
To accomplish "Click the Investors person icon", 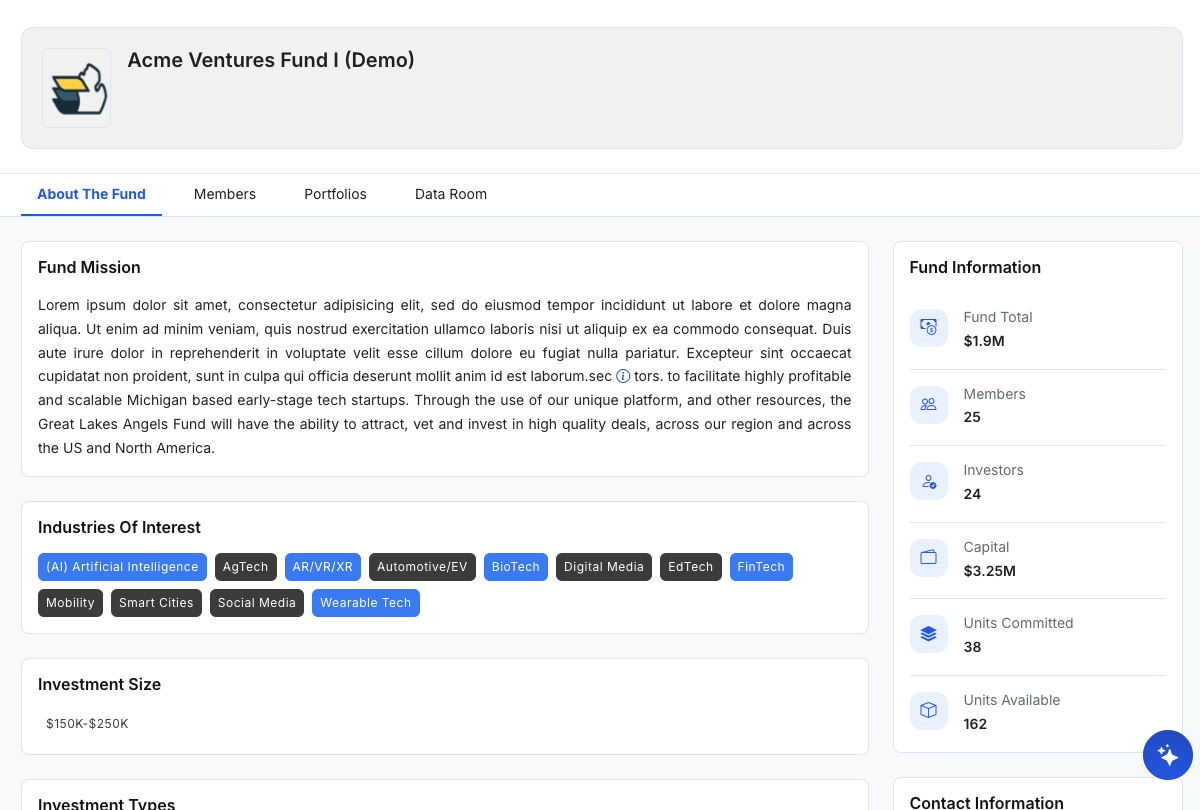I will pos(928,481).
